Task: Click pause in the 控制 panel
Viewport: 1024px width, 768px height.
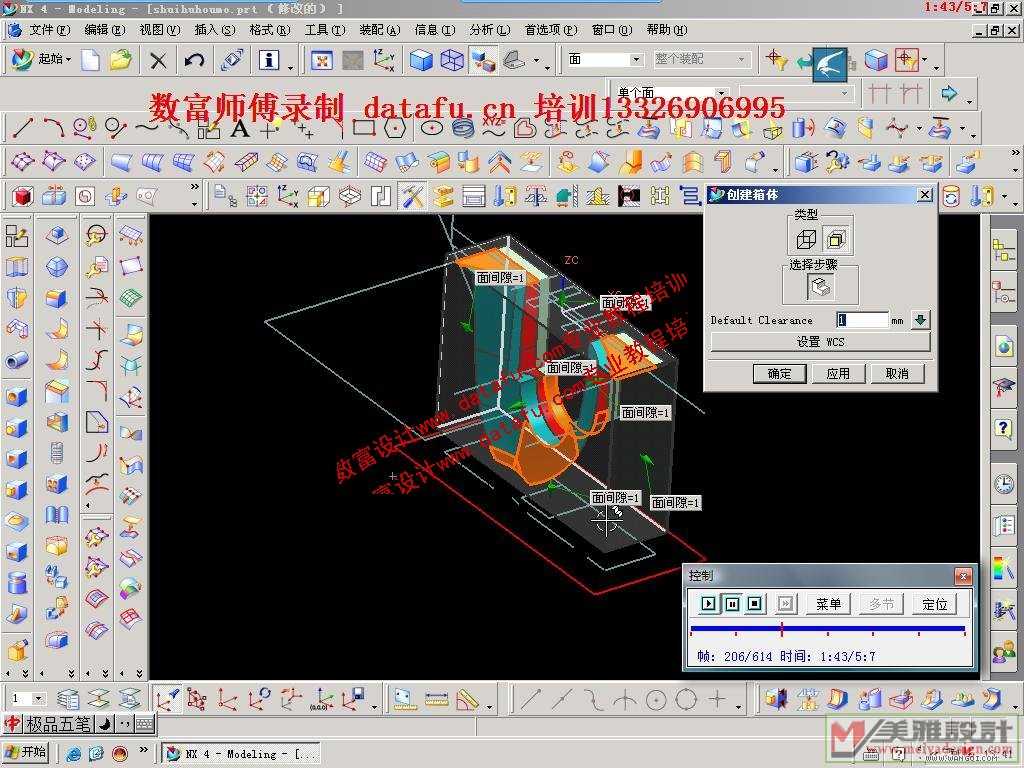Action: pos(732,603)
